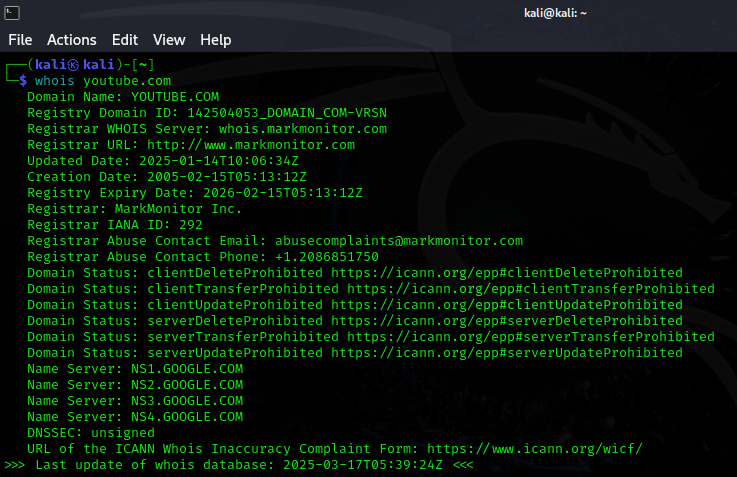Click the Registrar IANA ID: 292 line
Screen dimensions: 737x477
[x=115, y=225]
